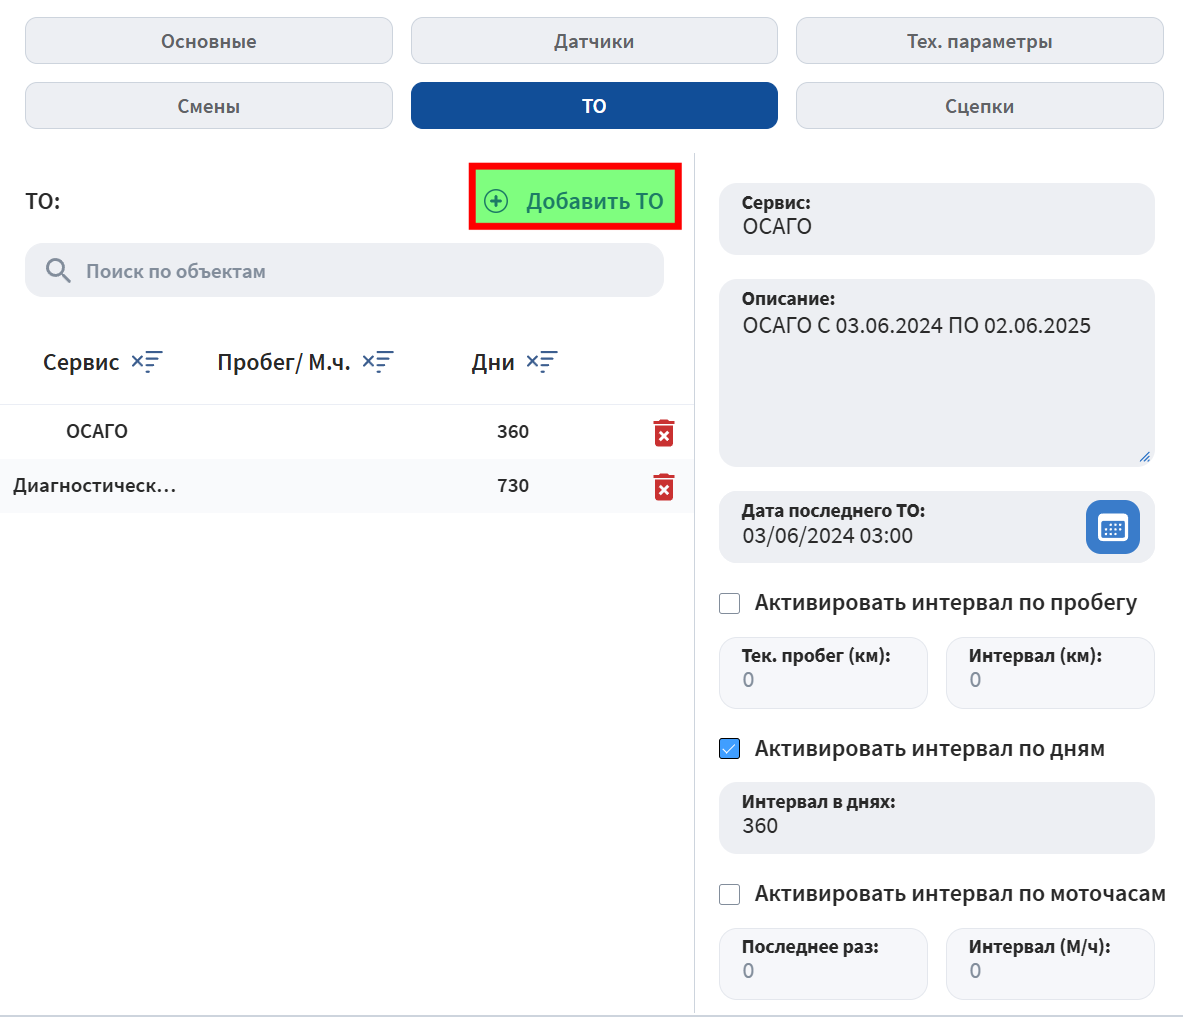Click into the Поиск по объектам field
1183x1017 pixels.
[x=360, y=271]
